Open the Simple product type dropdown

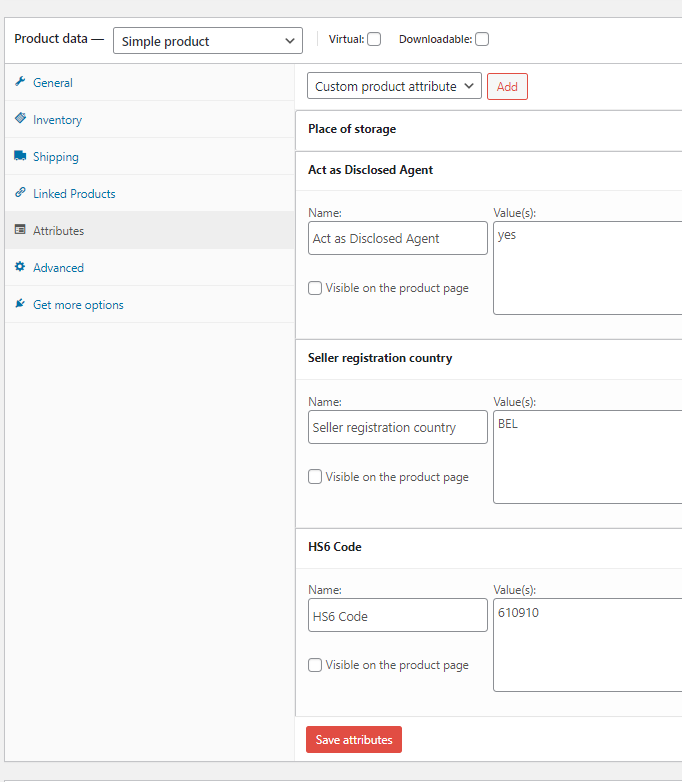(208, 41)
